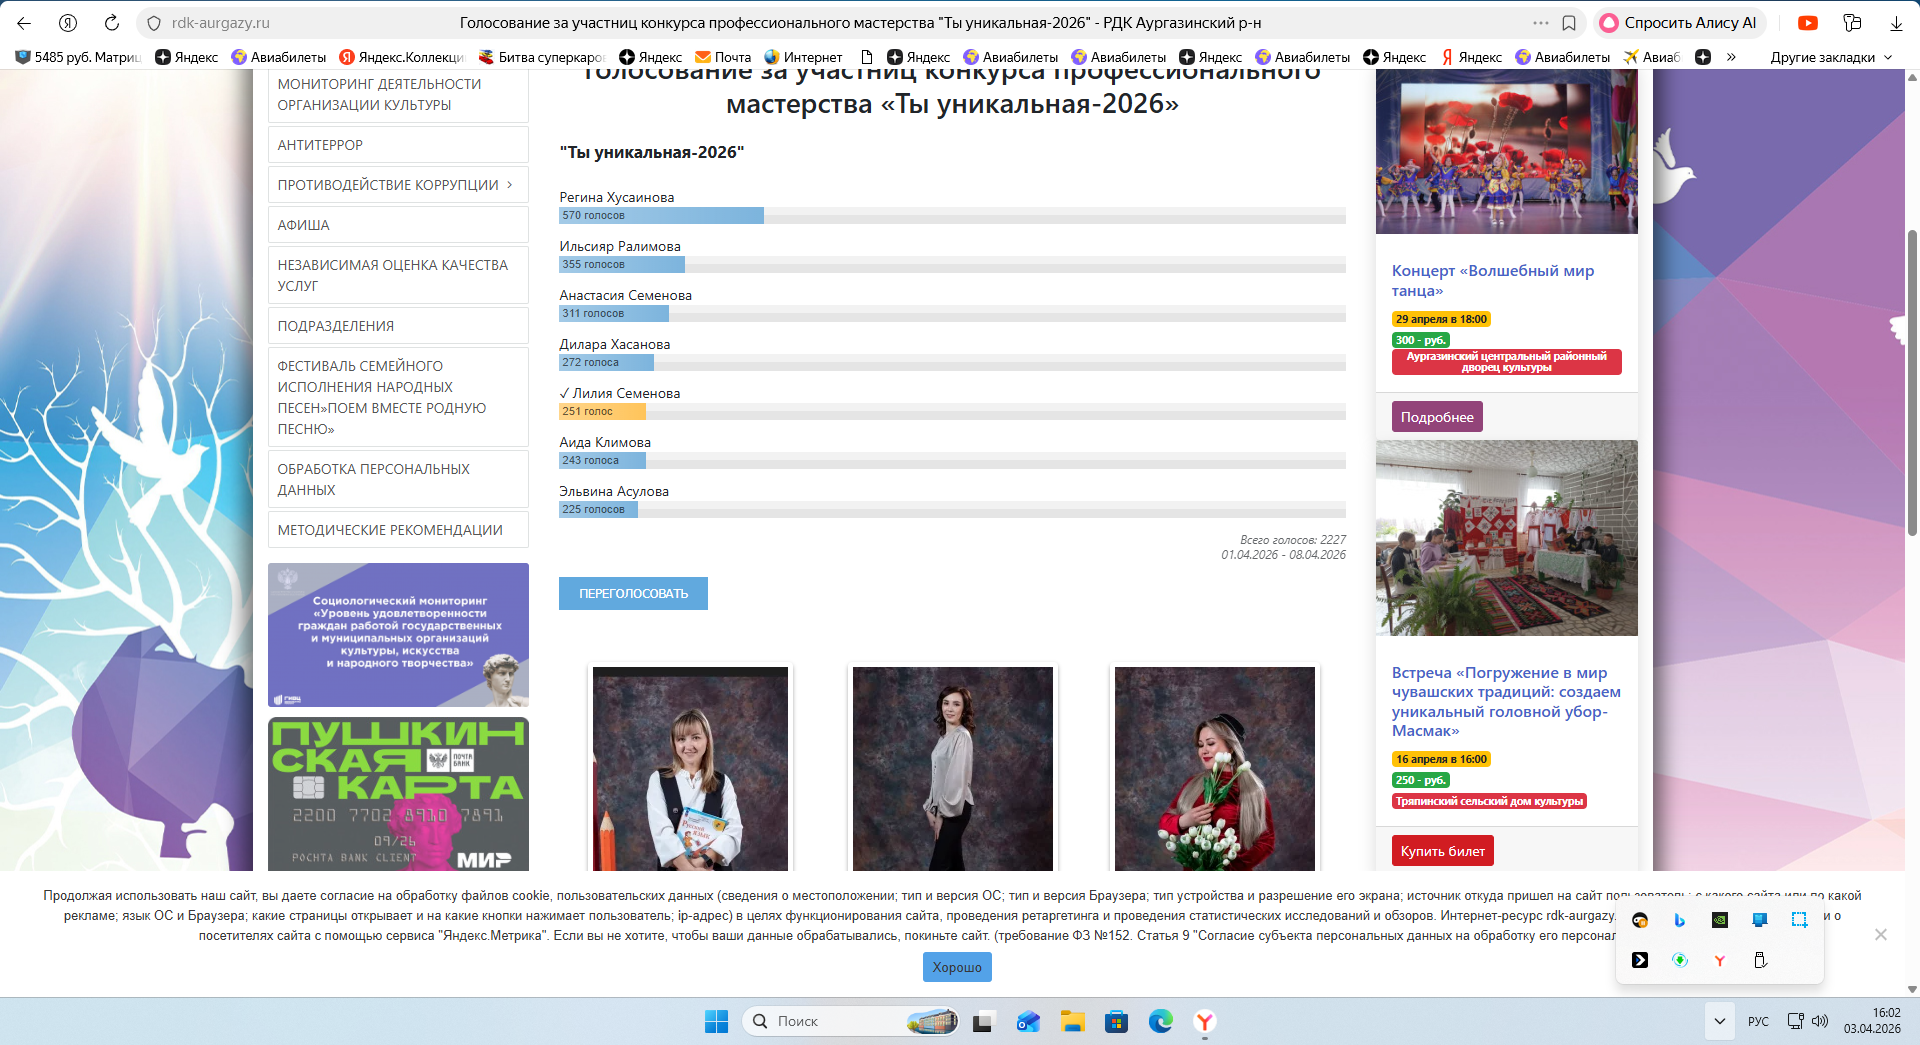Open the Битва суперкаров bookmark
The image size is (1920, 1045).
pyautogui.click(x=542, y=57)
